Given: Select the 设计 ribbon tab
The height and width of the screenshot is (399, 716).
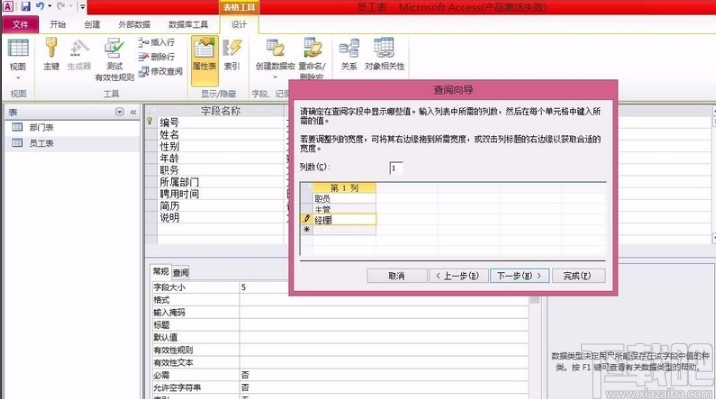Looking at the screenshot, I should pos(239,25).
